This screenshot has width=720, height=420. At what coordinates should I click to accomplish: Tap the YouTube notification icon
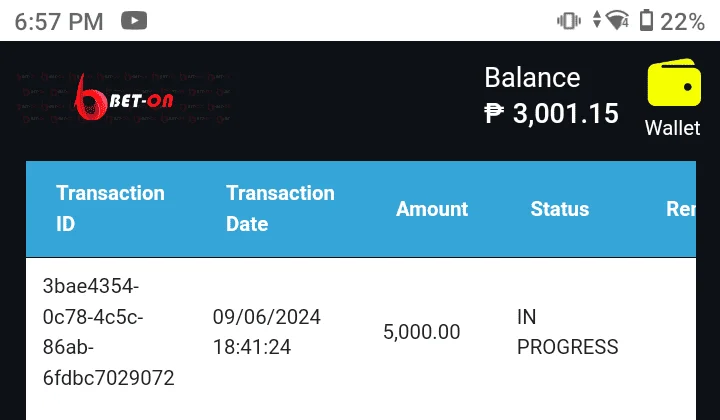tap(134, 21)
